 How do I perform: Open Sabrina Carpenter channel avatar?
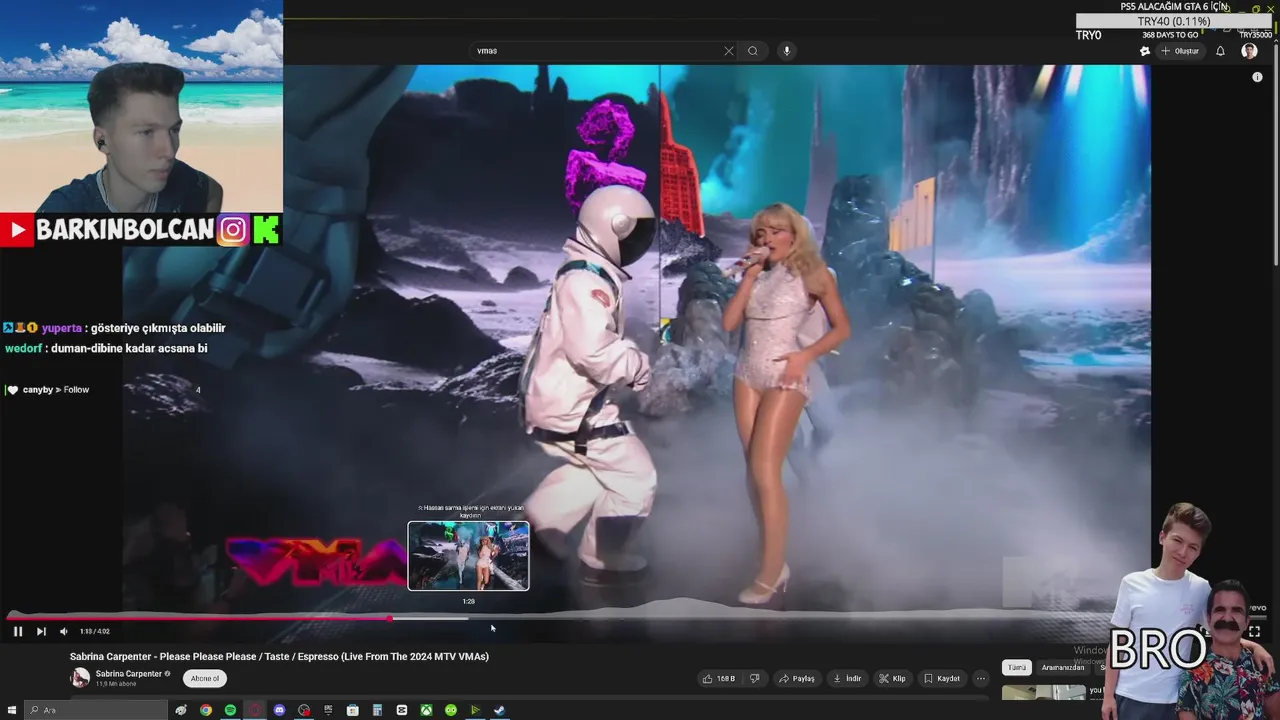pyautogui.click(x=80, y=678)
